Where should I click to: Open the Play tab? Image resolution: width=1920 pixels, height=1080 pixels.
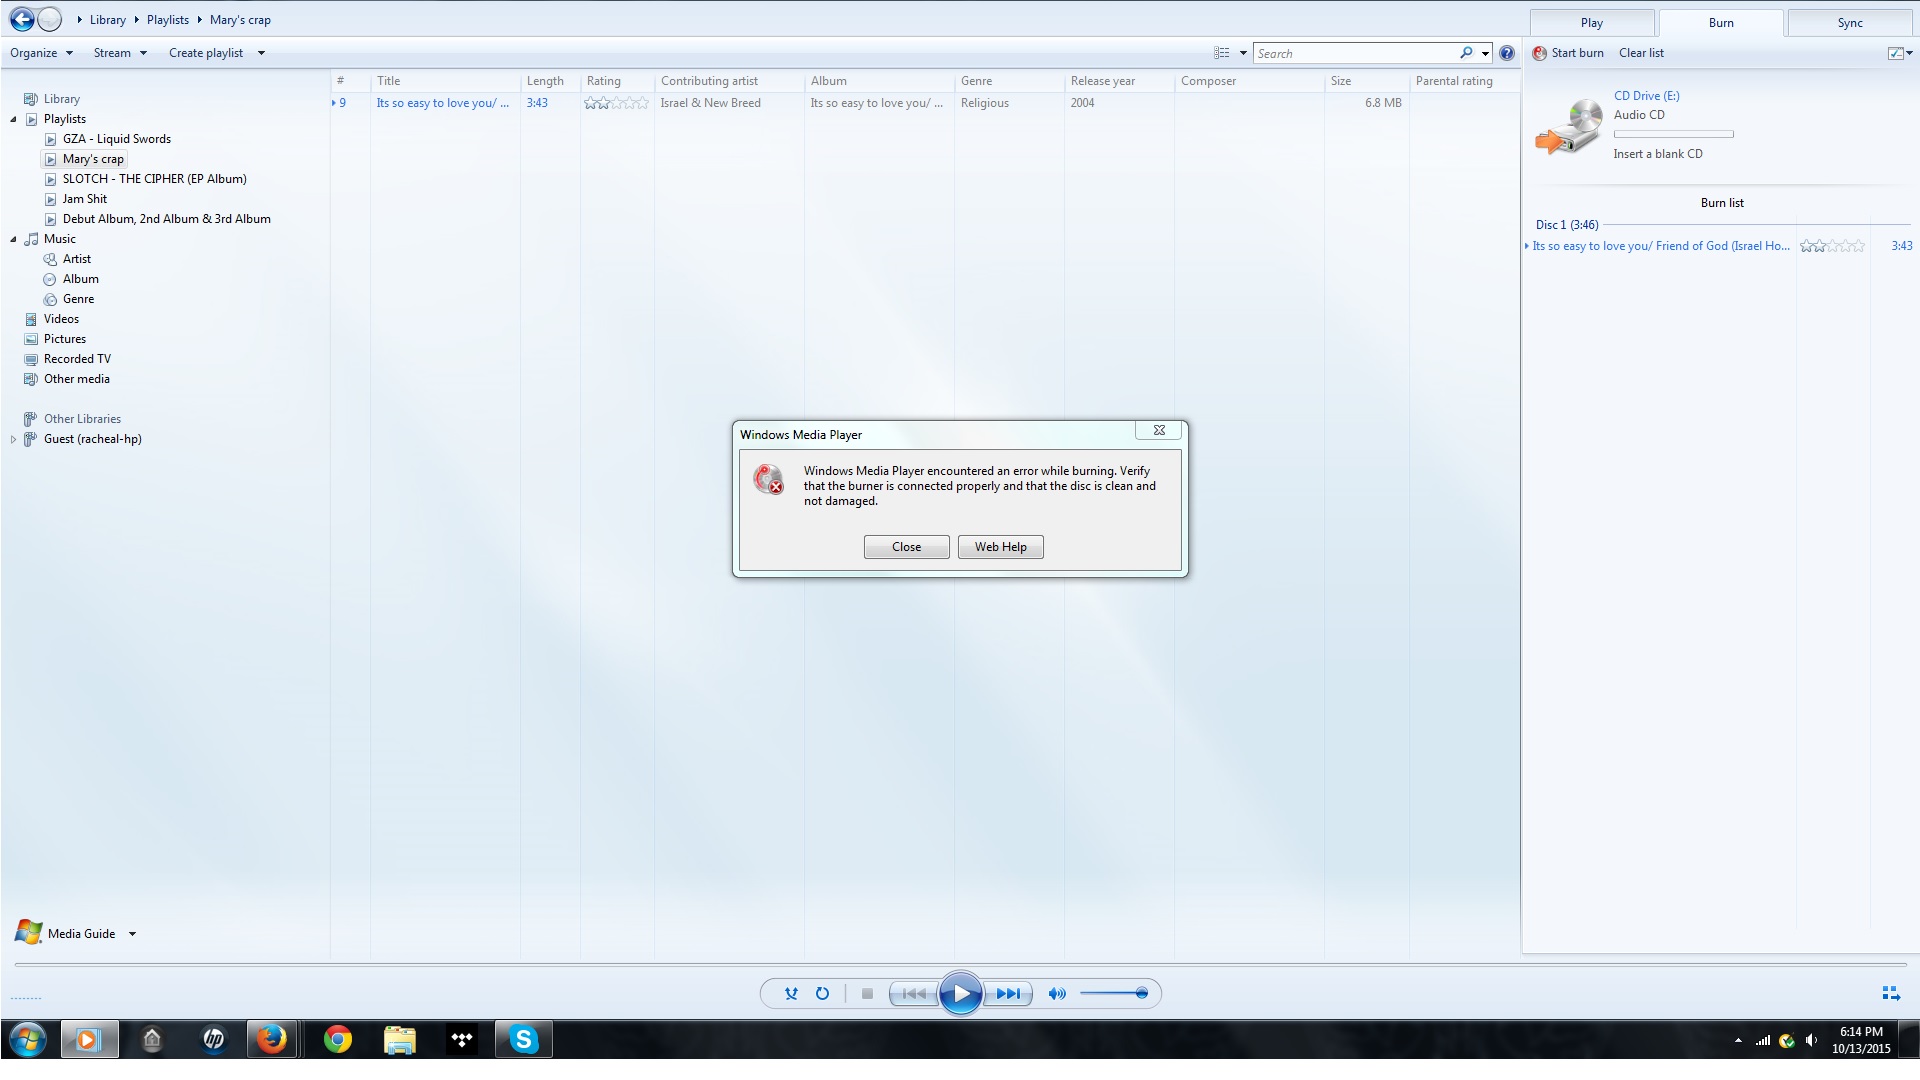[1591, 23]
